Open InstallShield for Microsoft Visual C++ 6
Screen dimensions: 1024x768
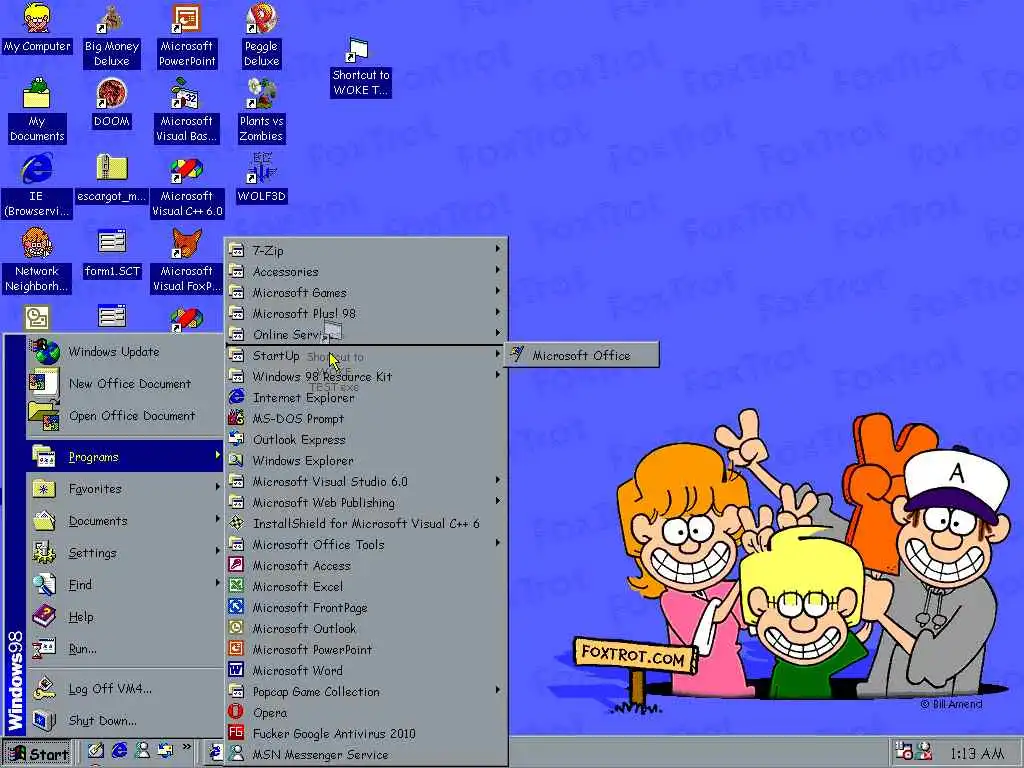tap(366, 523)
